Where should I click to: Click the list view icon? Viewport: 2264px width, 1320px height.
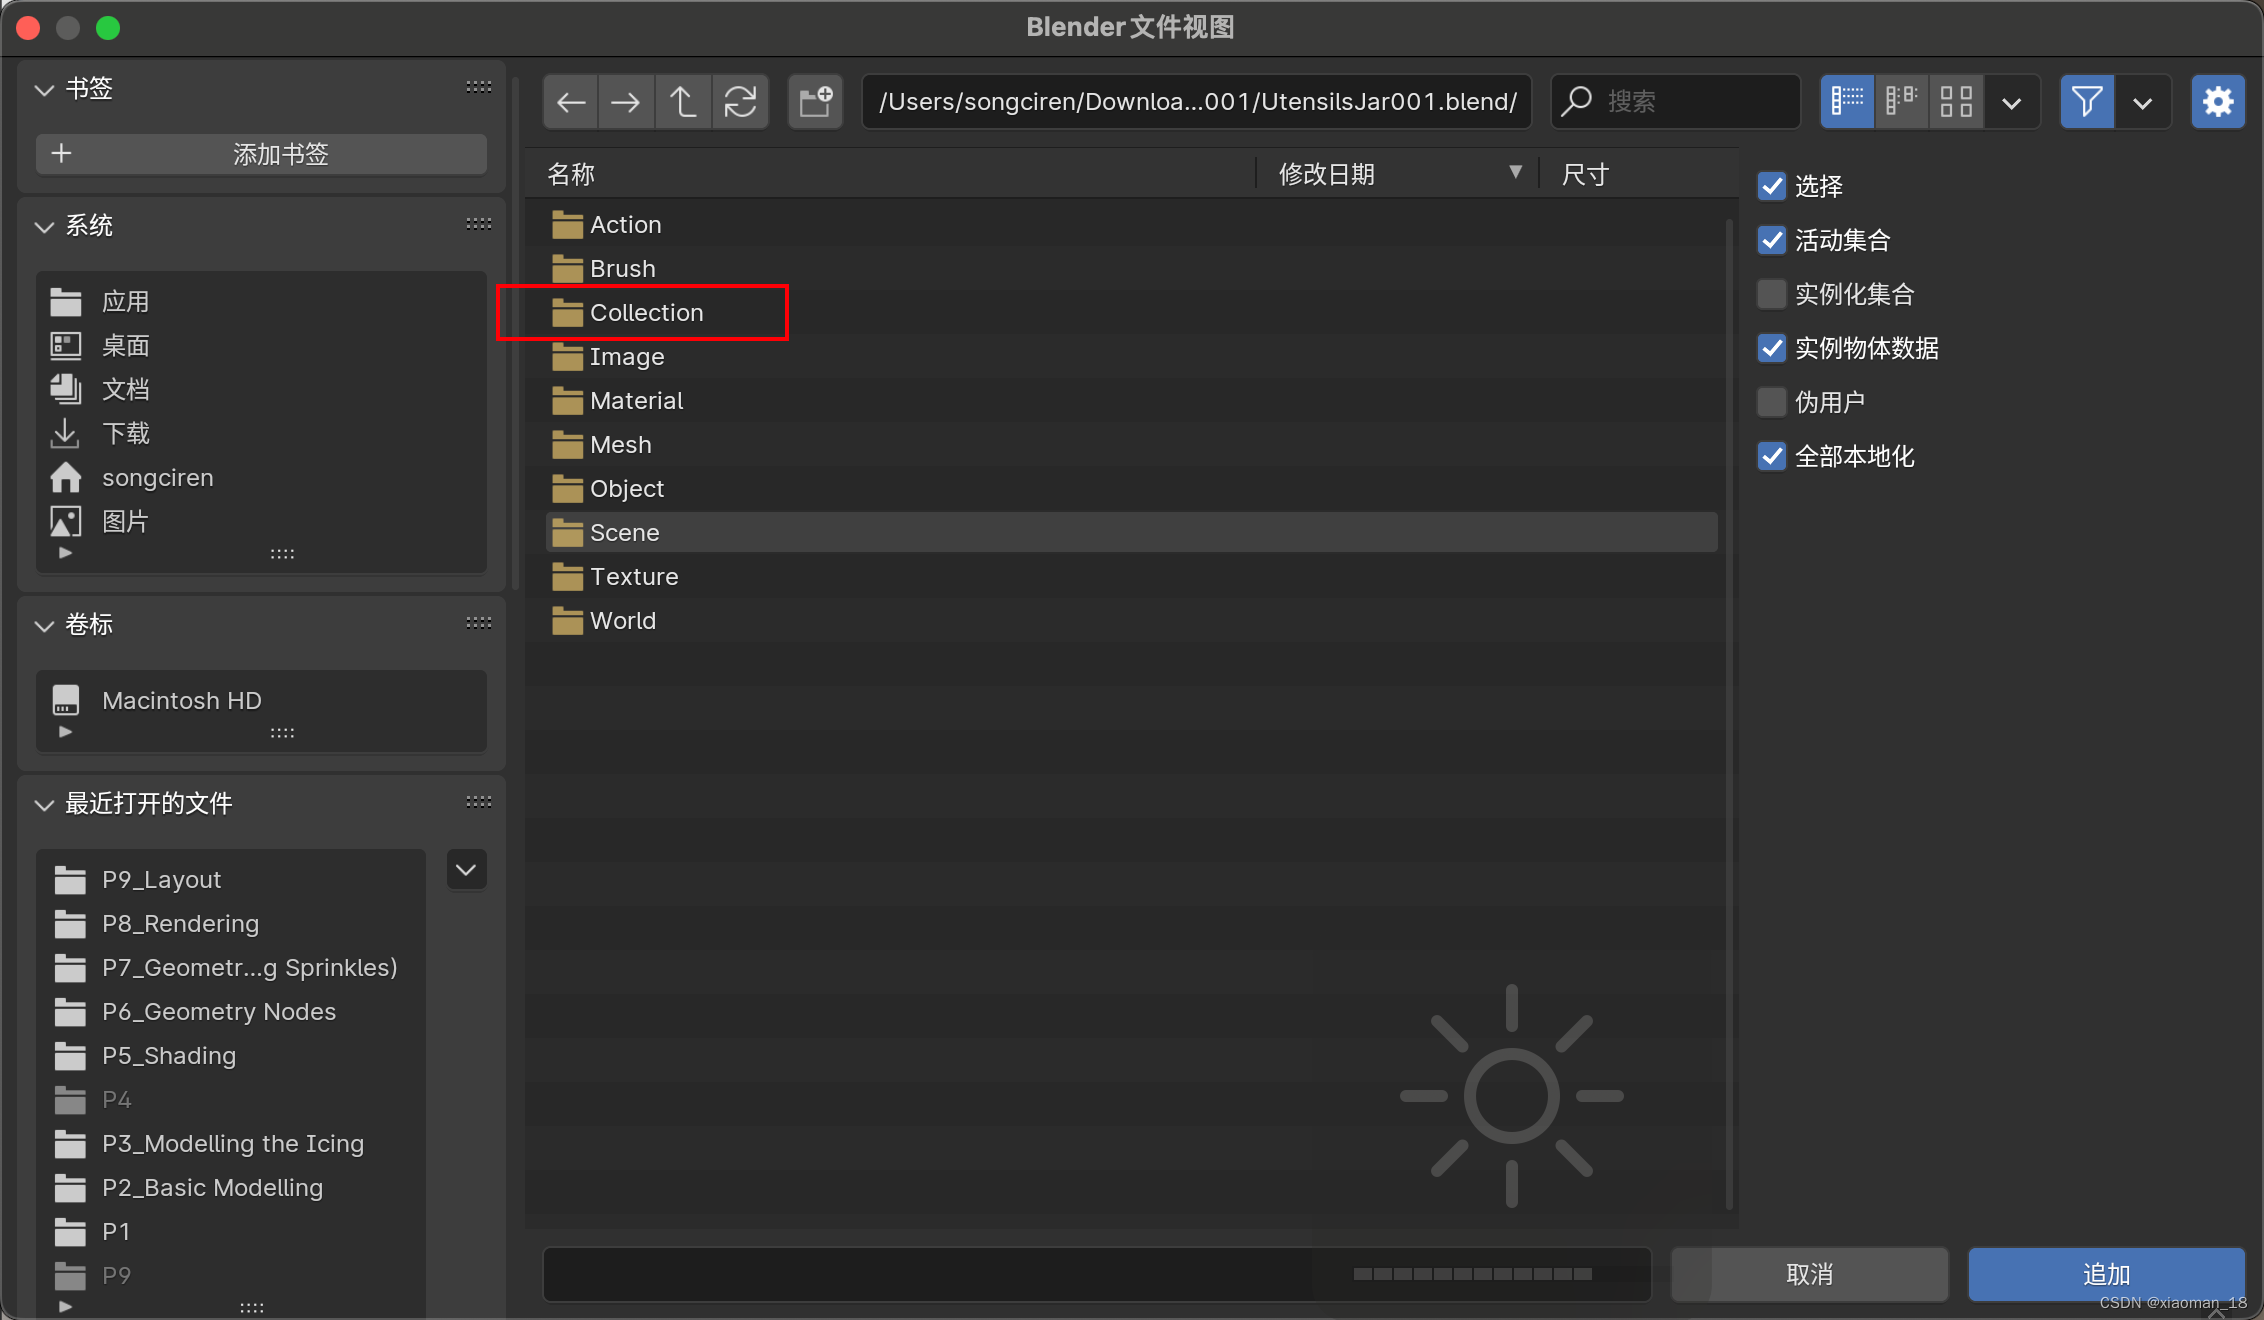click(x=1849, y=102)
